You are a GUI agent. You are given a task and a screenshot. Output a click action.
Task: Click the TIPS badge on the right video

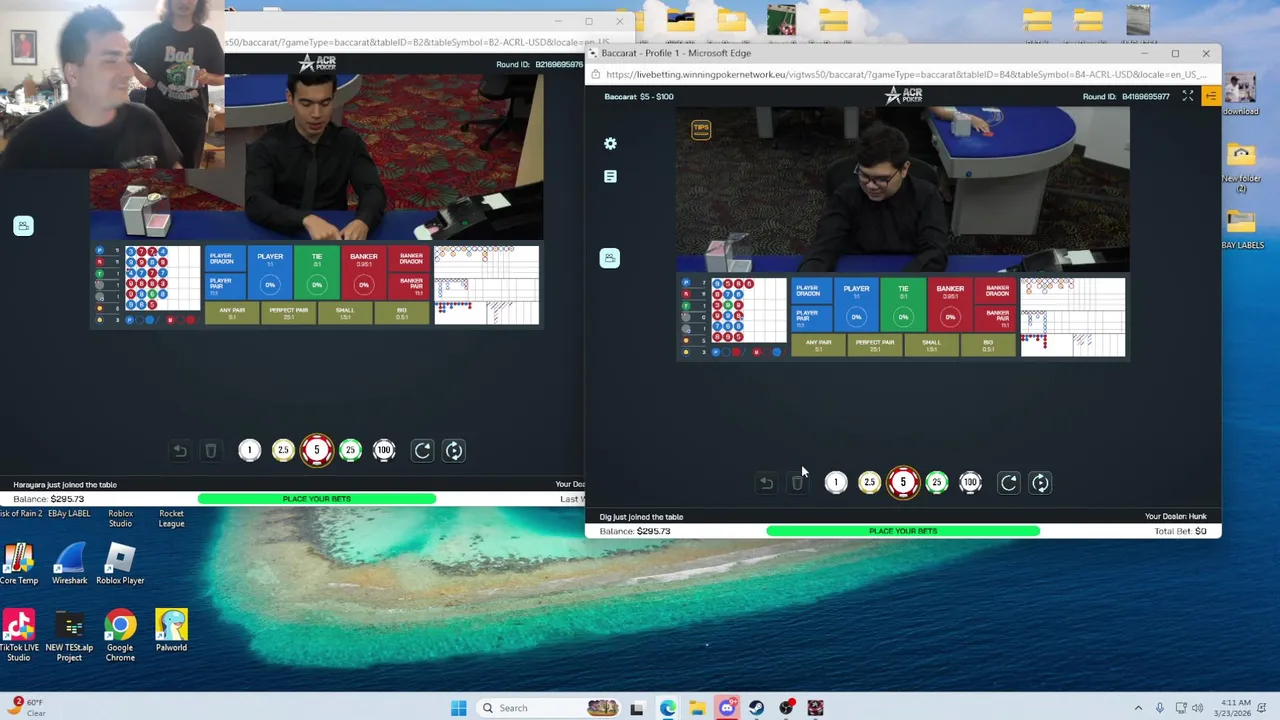tap(701, 129)
